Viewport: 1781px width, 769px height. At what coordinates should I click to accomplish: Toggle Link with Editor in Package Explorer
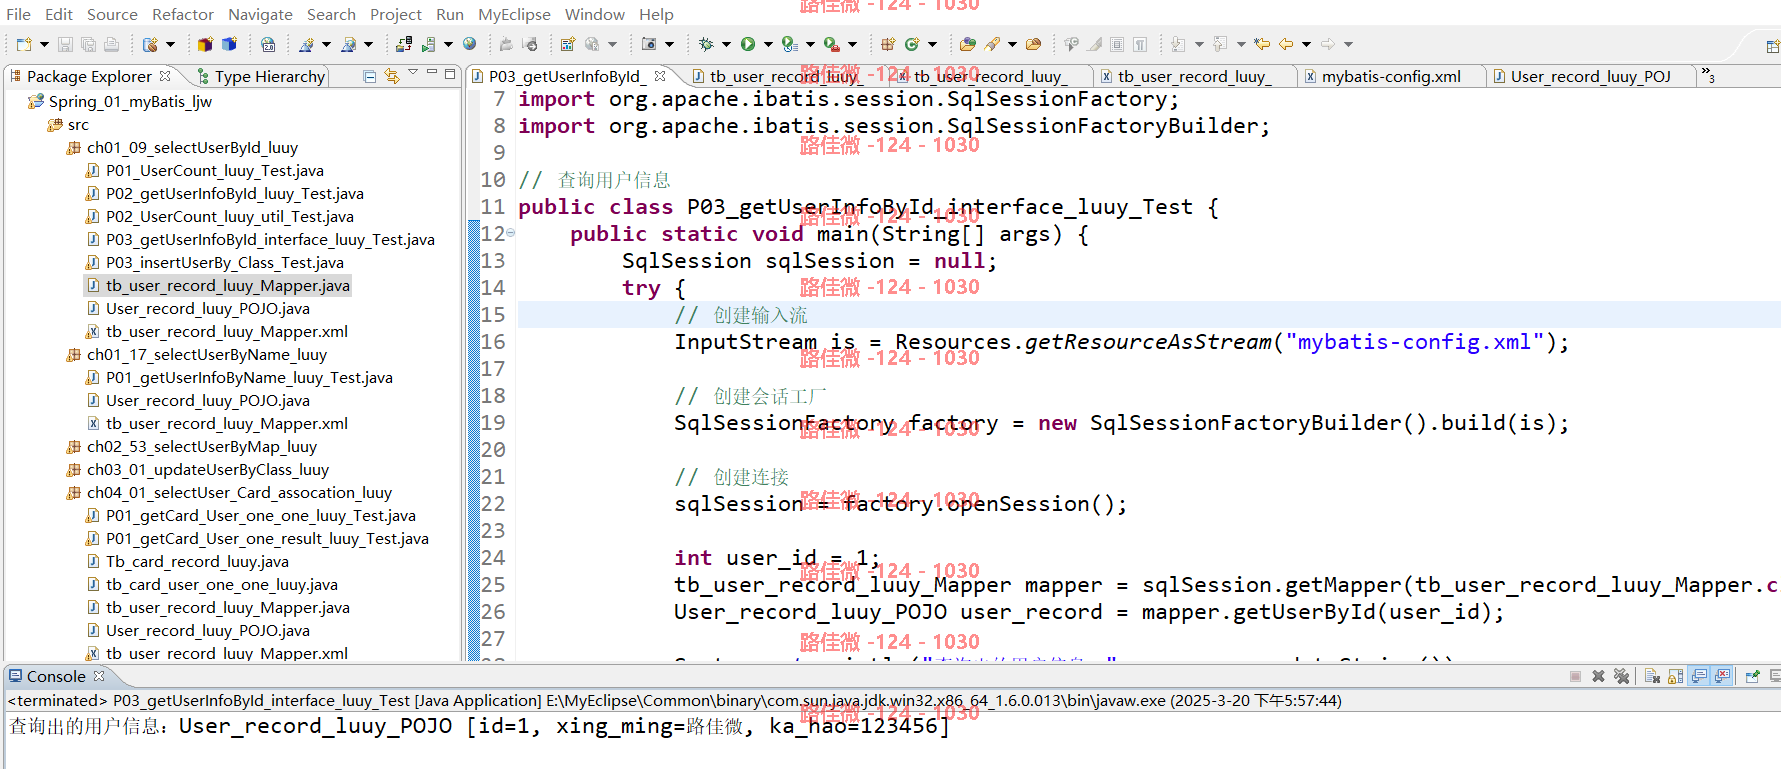pyautogui.click(x=392, y=76)
